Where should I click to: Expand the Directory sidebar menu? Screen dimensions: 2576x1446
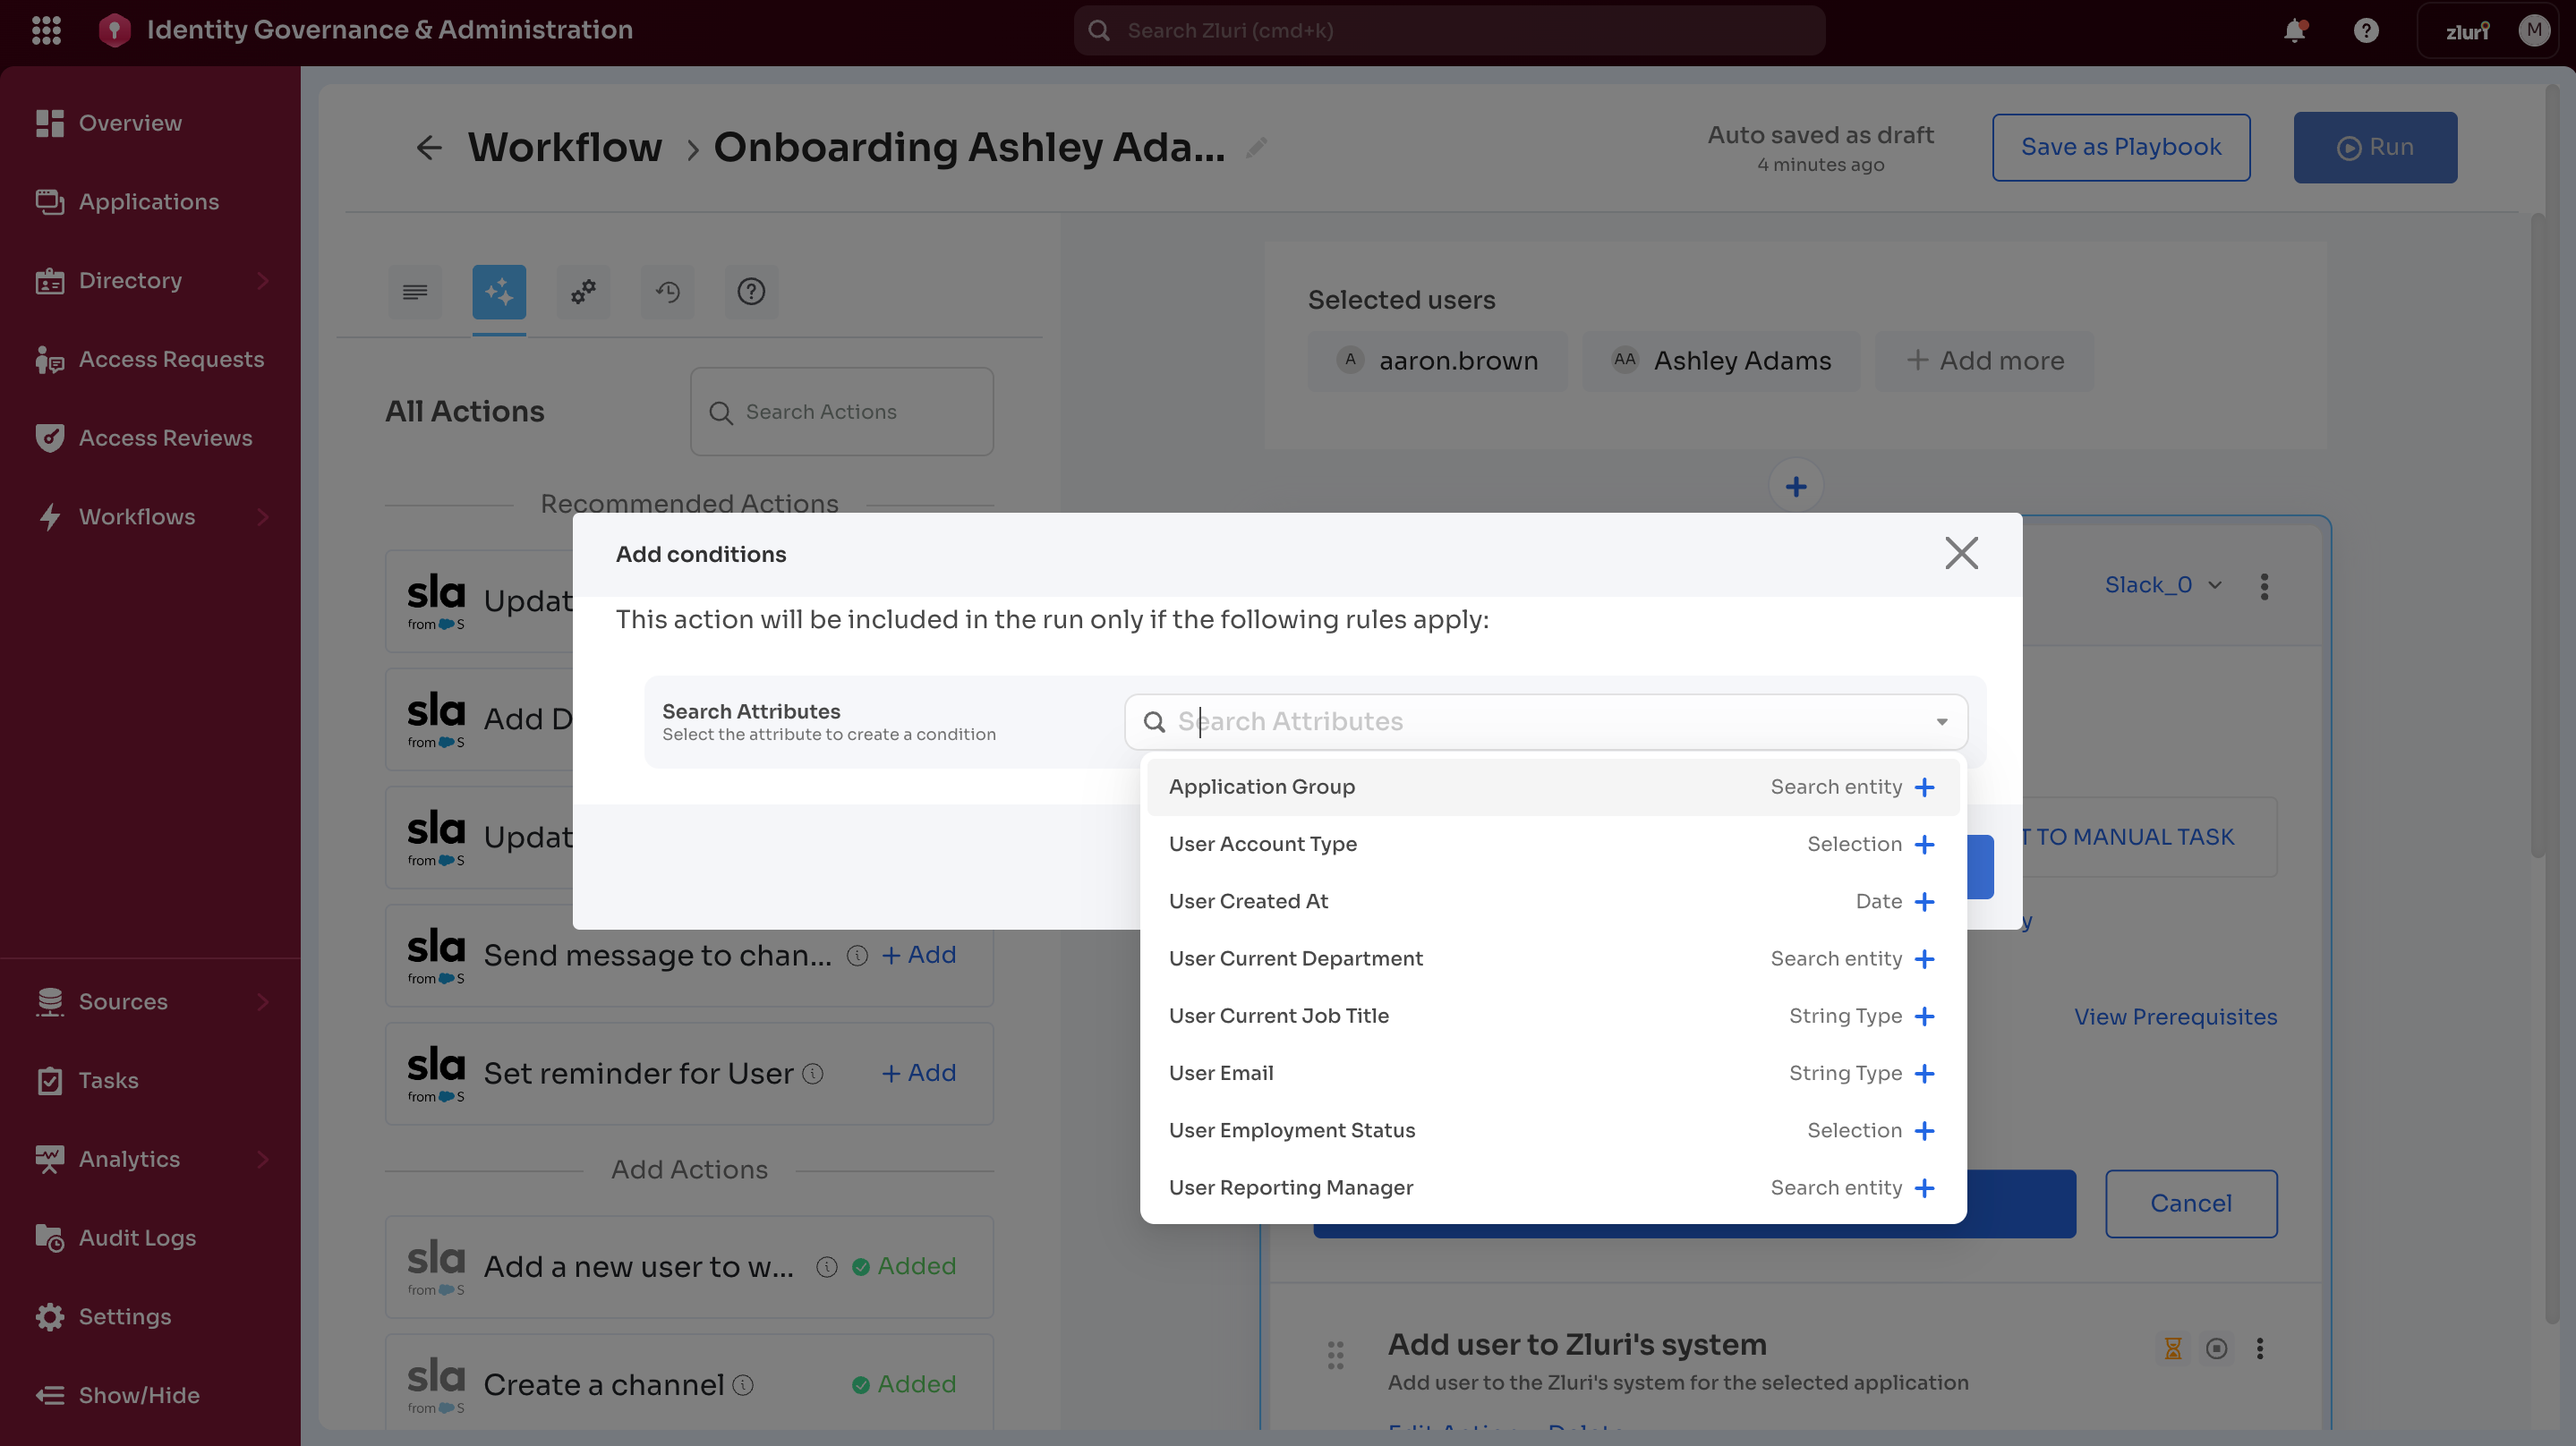[x=262, y=281]
